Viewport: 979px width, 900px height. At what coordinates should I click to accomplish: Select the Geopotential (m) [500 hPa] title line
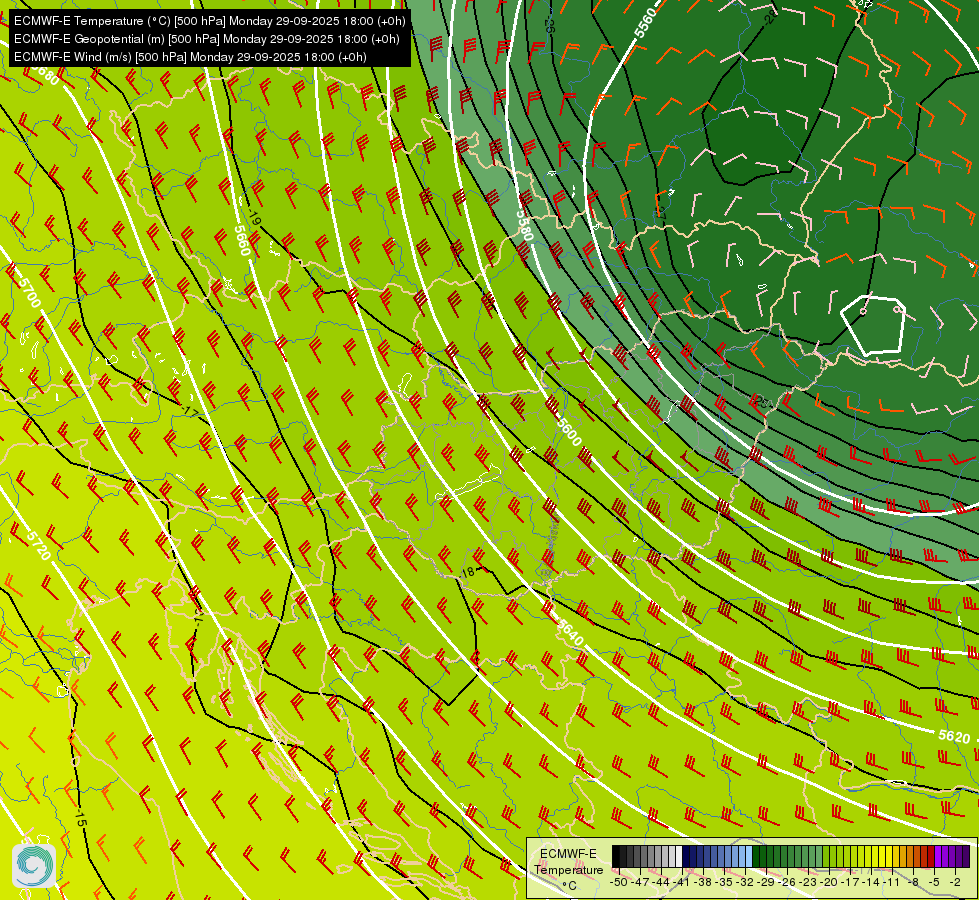pos(207,39)
